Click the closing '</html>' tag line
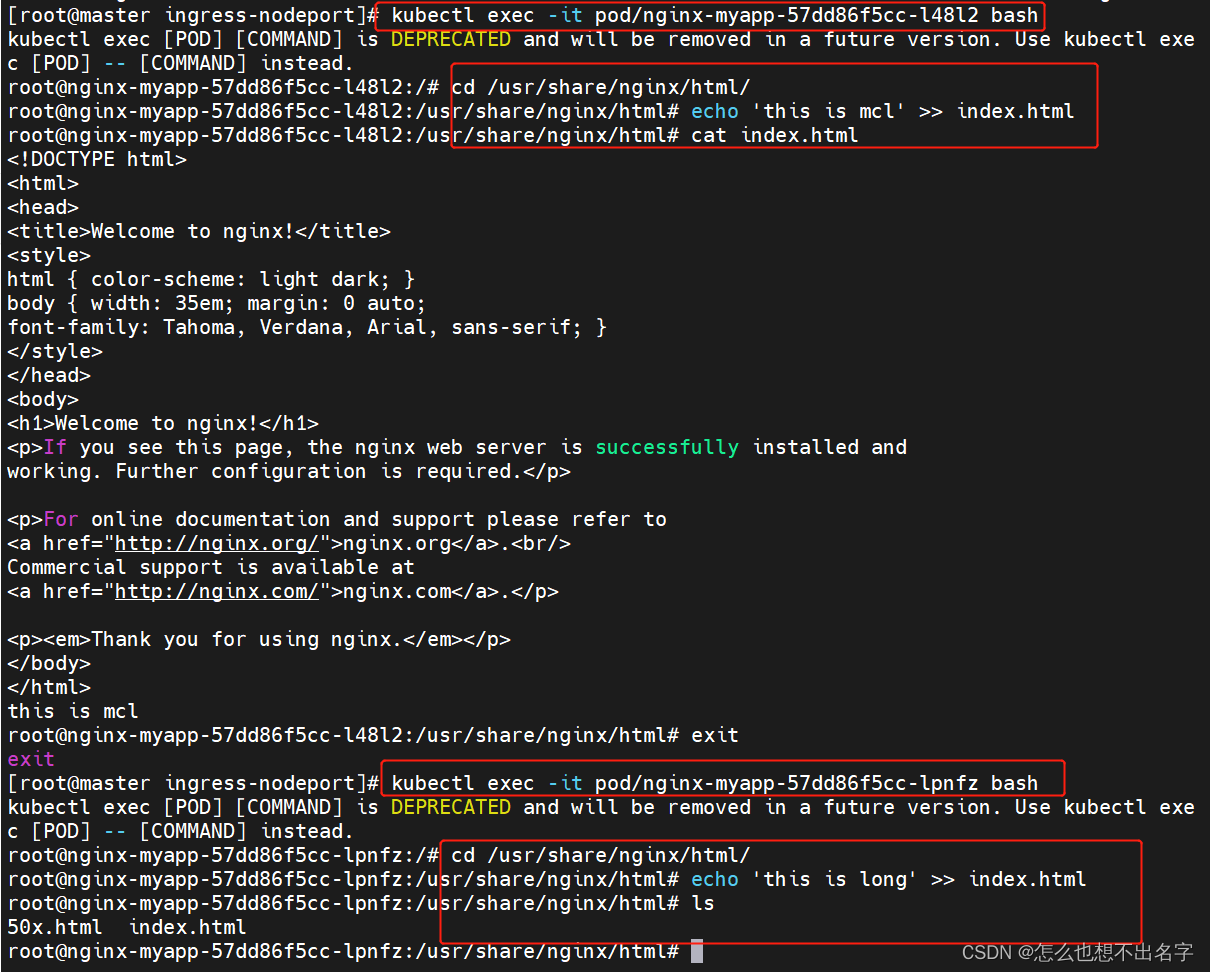The height and width of the screenshot is (972, 1210). coord(49,687)
